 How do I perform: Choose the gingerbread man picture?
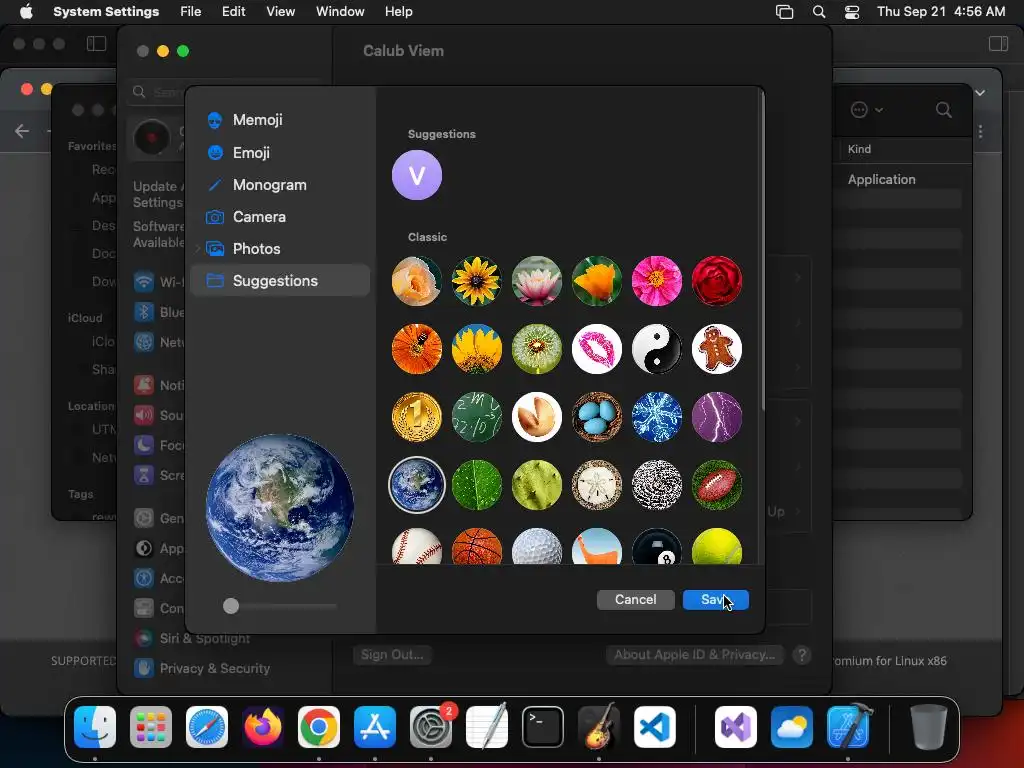pyautogui.click(x=717, y=349)
